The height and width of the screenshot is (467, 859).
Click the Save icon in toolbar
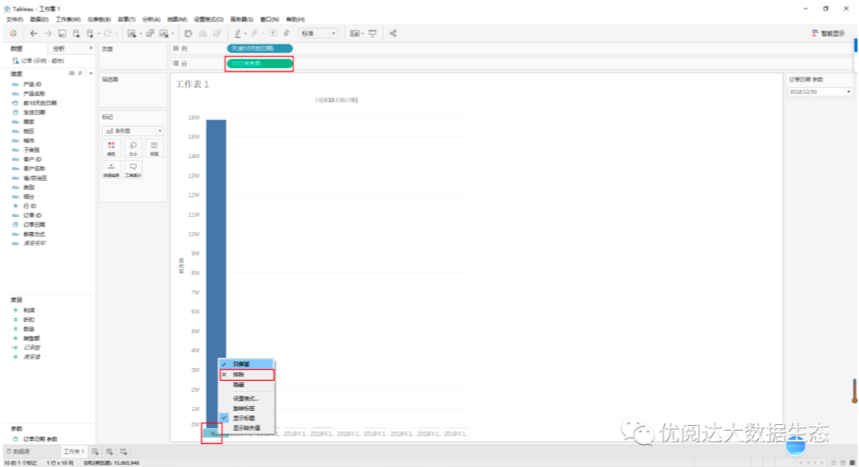(62, 33)
